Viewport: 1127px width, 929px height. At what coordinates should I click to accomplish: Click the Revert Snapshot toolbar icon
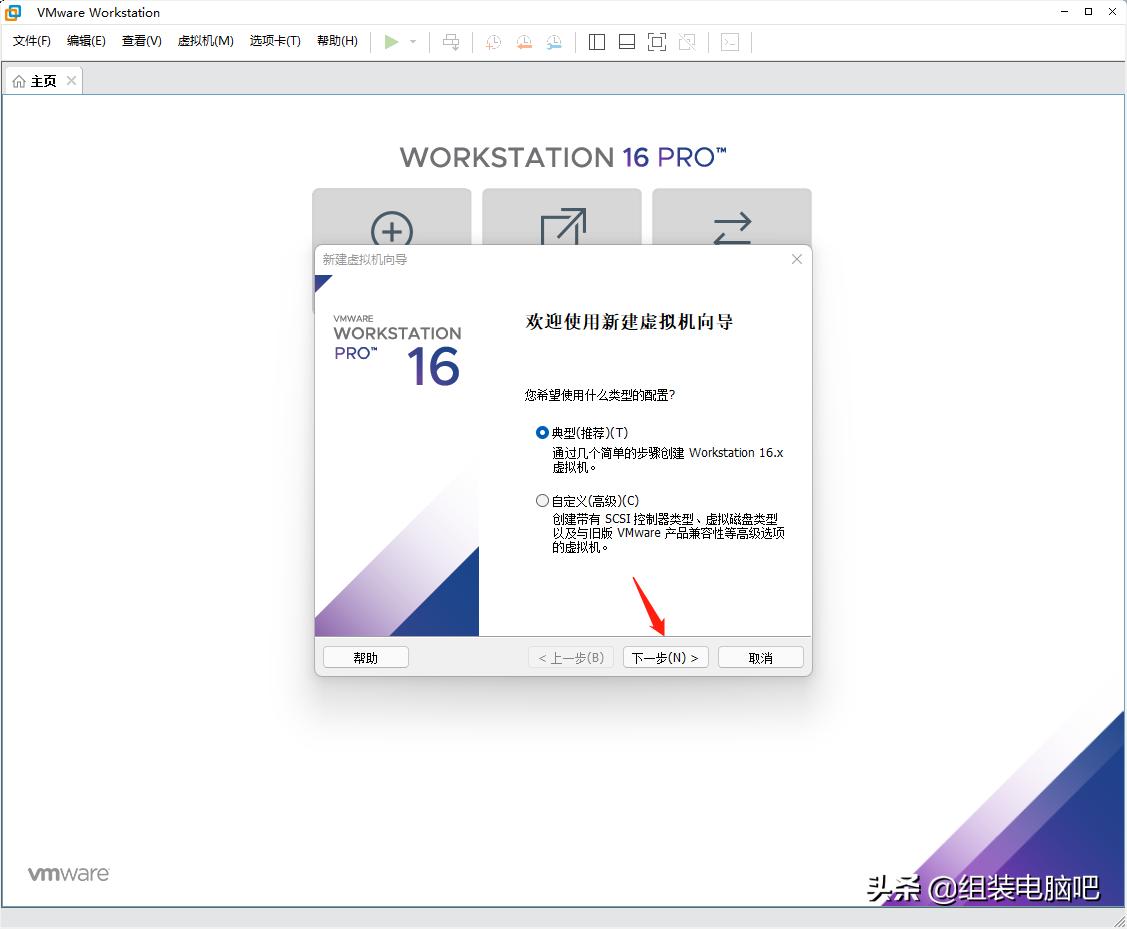point(523,41)
